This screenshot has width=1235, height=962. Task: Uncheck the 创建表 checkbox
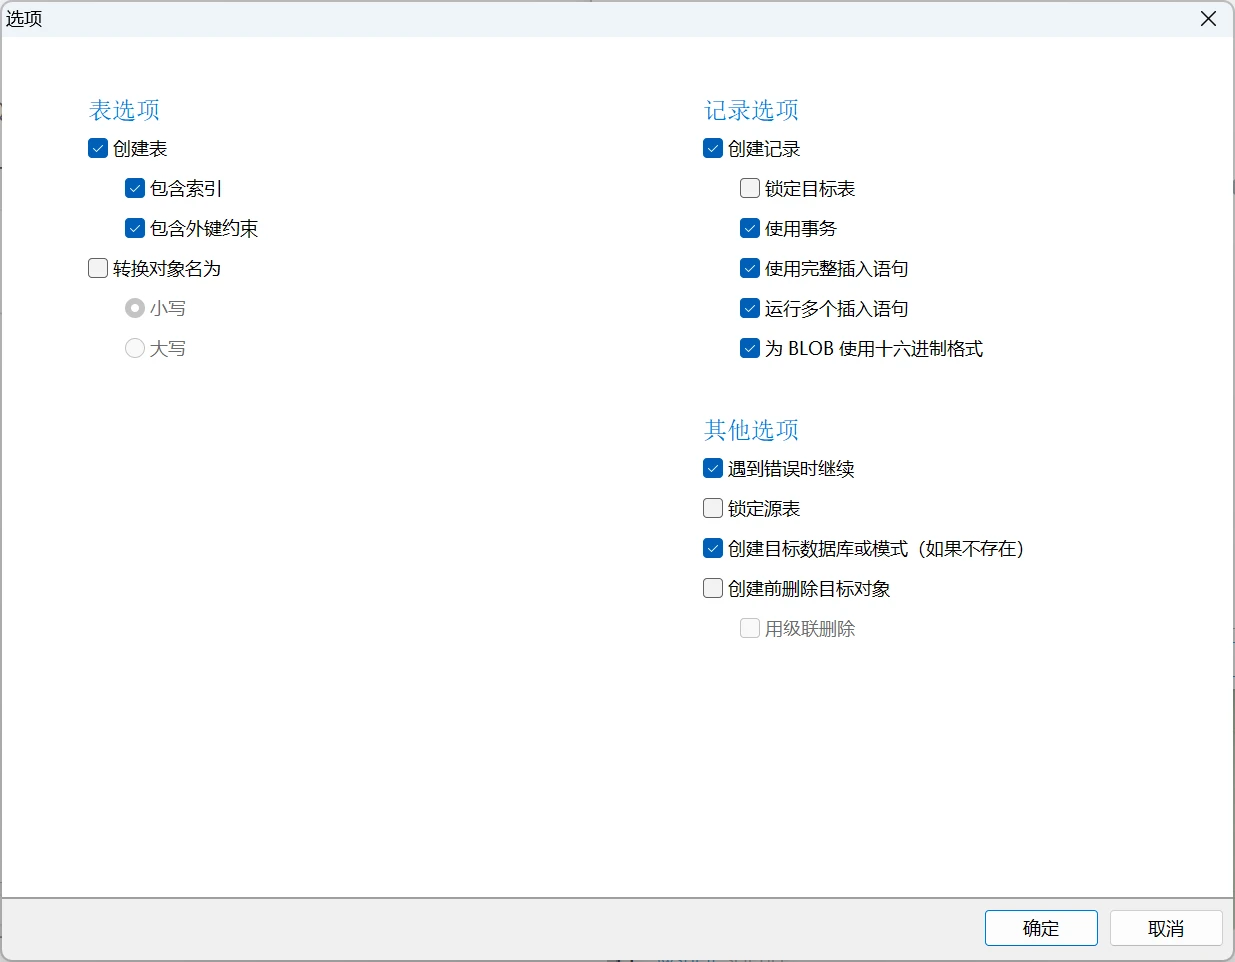click(98, 149)
